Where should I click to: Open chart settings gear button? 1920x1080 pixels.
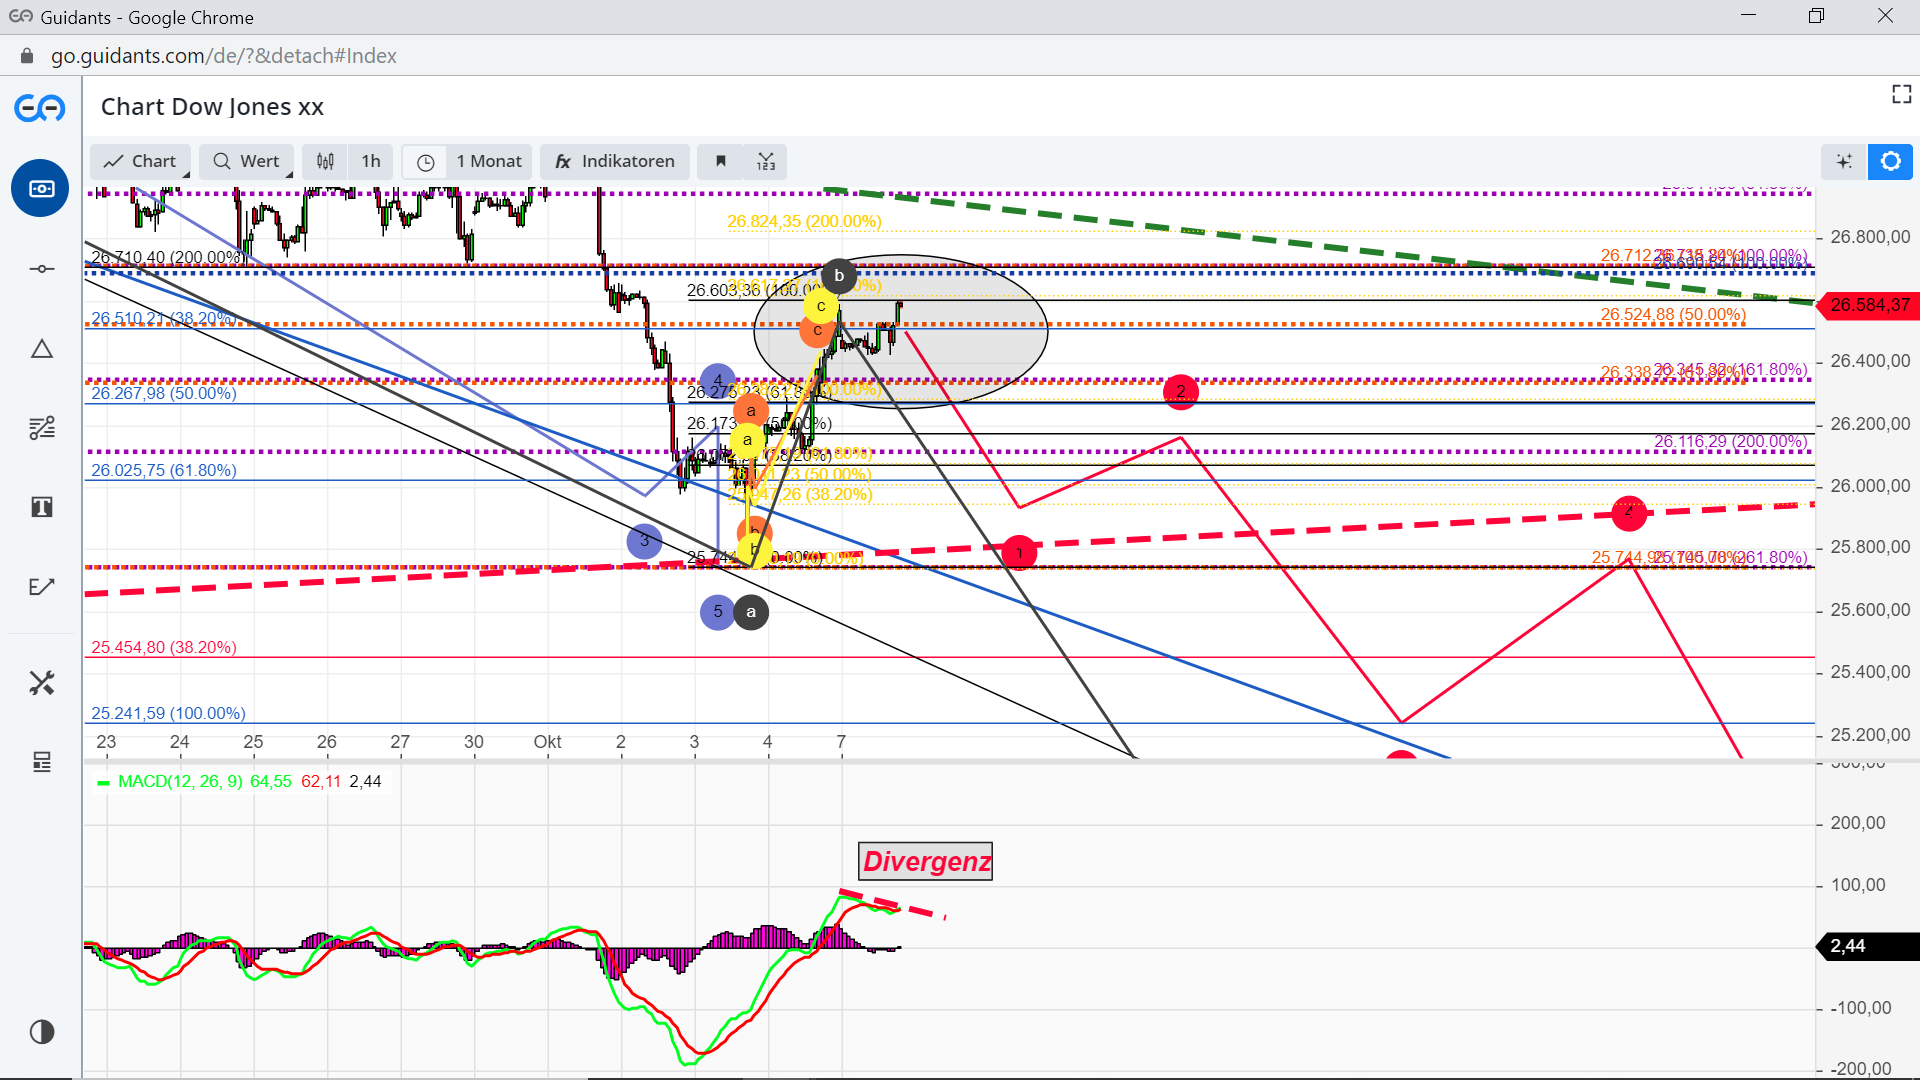coord(1890,161)
